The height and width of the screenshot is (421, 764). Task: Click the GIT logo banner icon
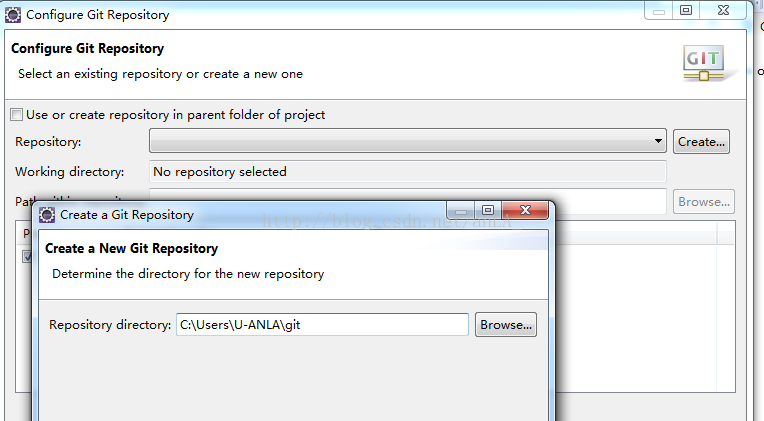click(704, 62)
